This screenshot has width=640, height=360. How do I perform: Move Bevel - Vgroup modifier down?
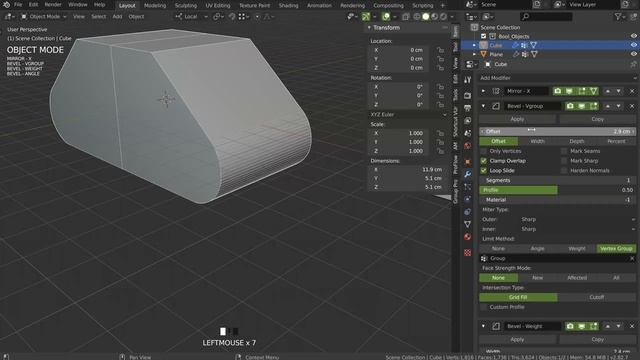coord(619,106)
